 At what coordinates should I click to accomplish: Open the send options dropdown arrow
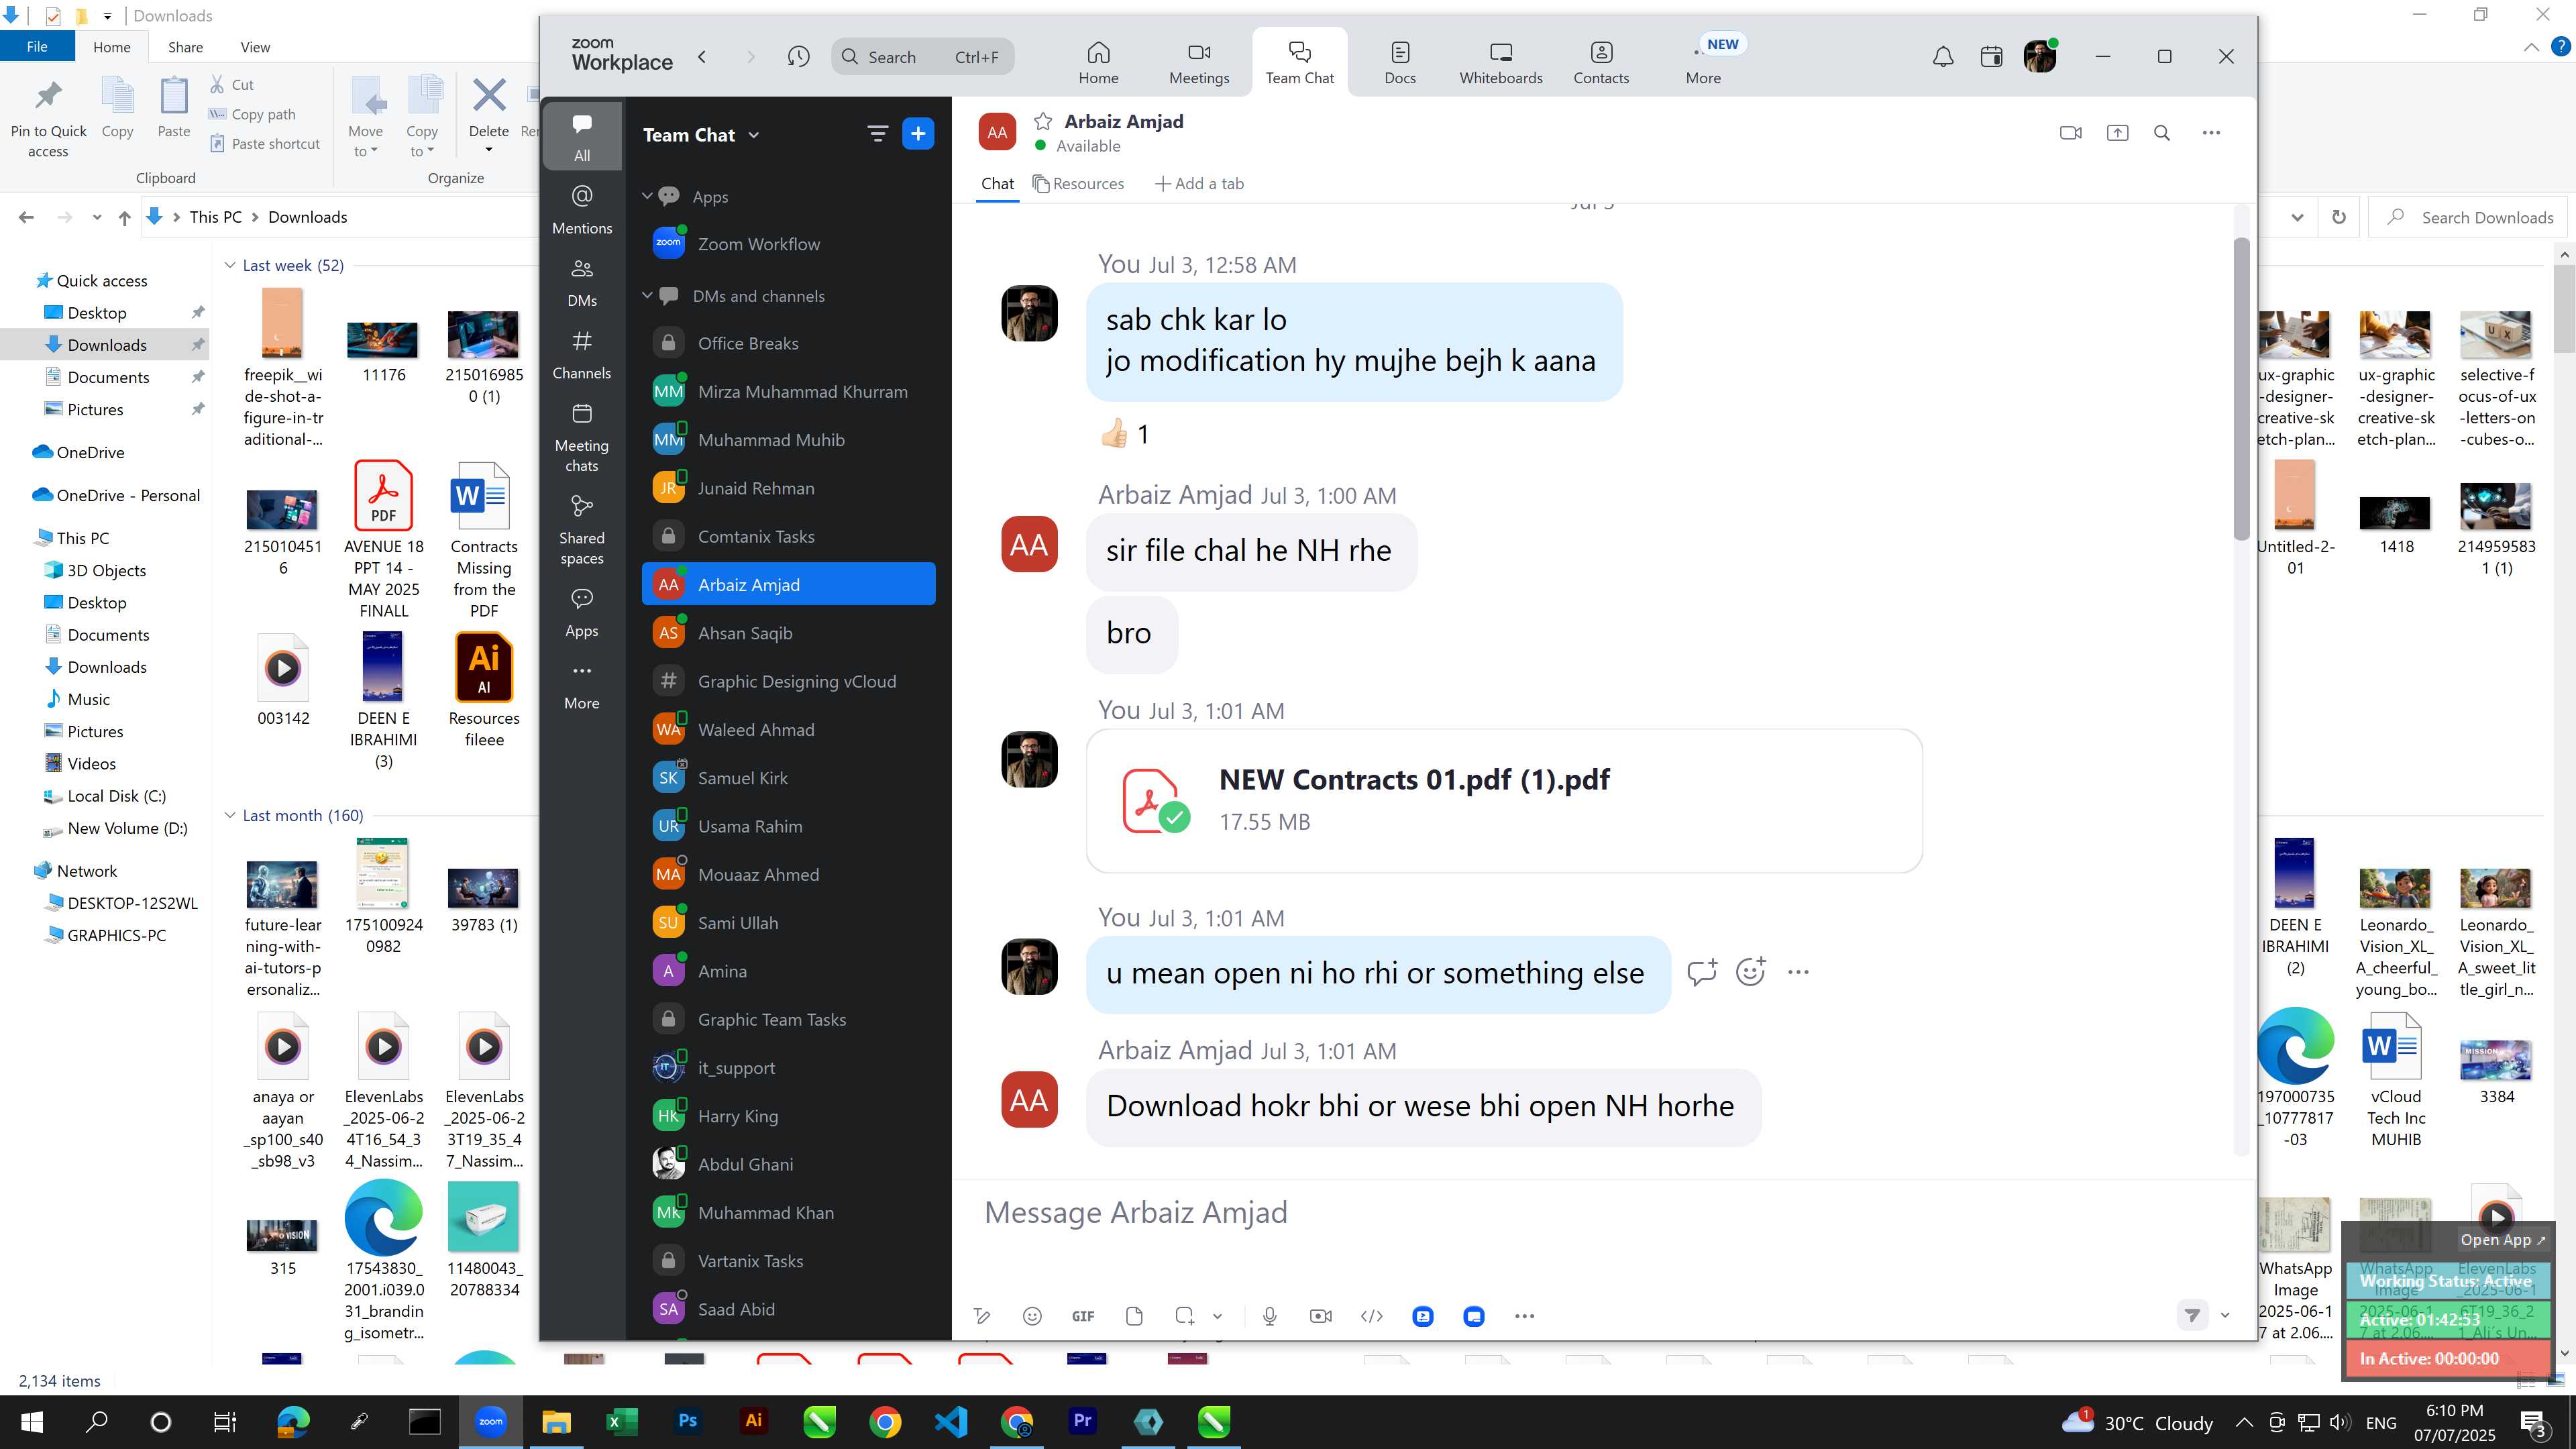pos(2224,1315)
